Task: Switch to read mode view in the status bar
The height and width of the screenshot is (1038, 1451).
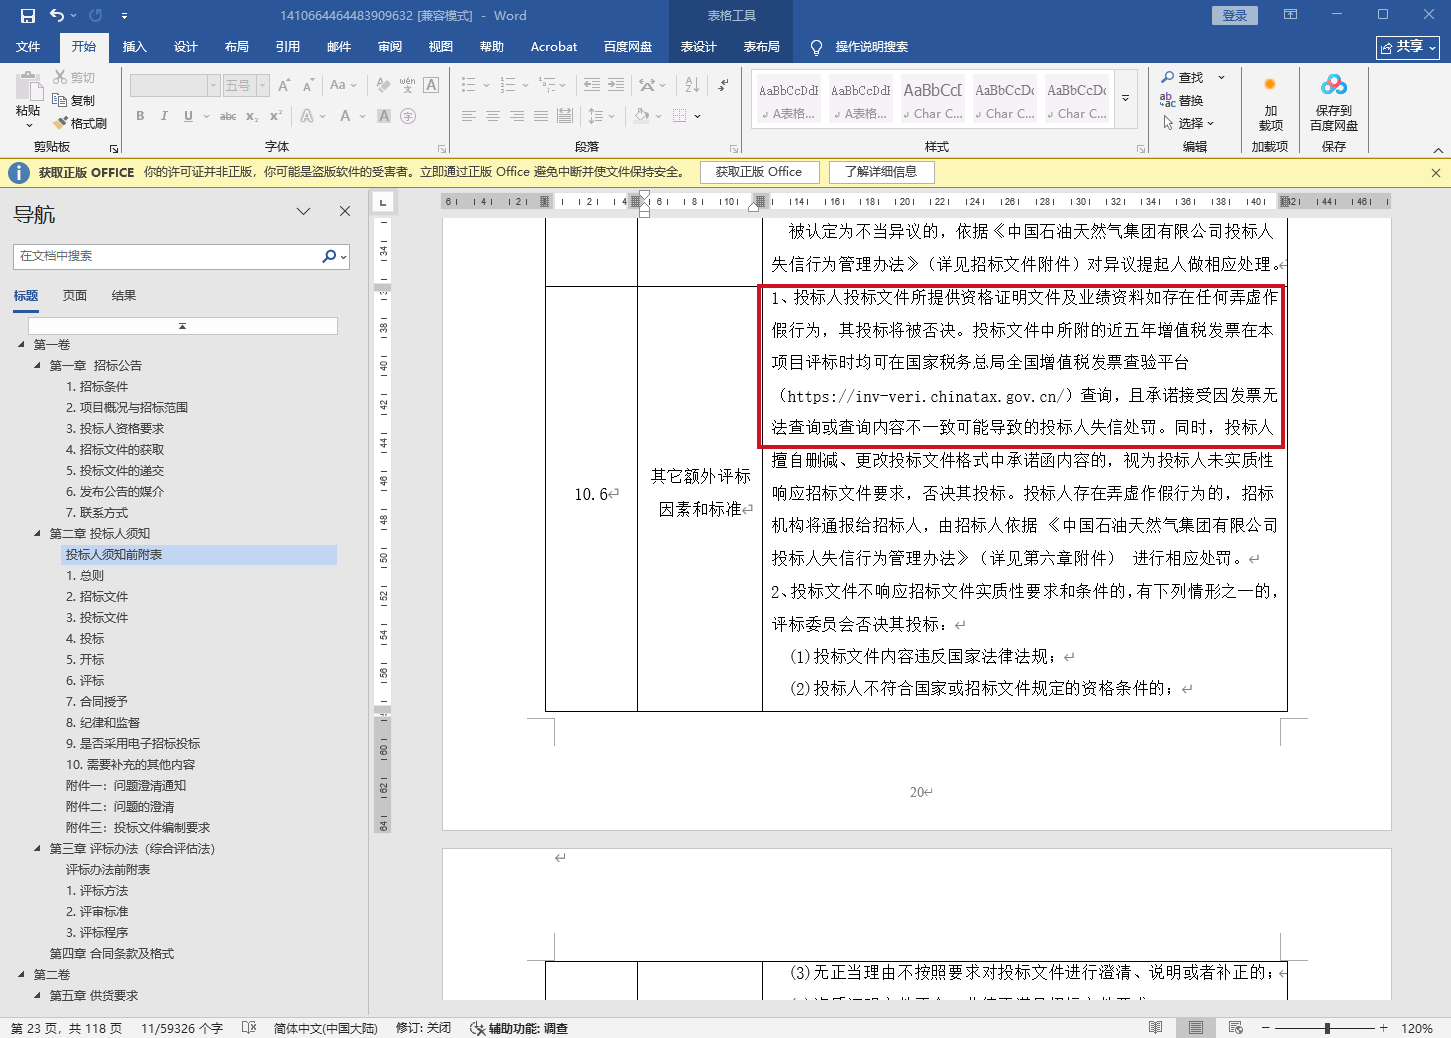Action: tap(1156, 1028)
